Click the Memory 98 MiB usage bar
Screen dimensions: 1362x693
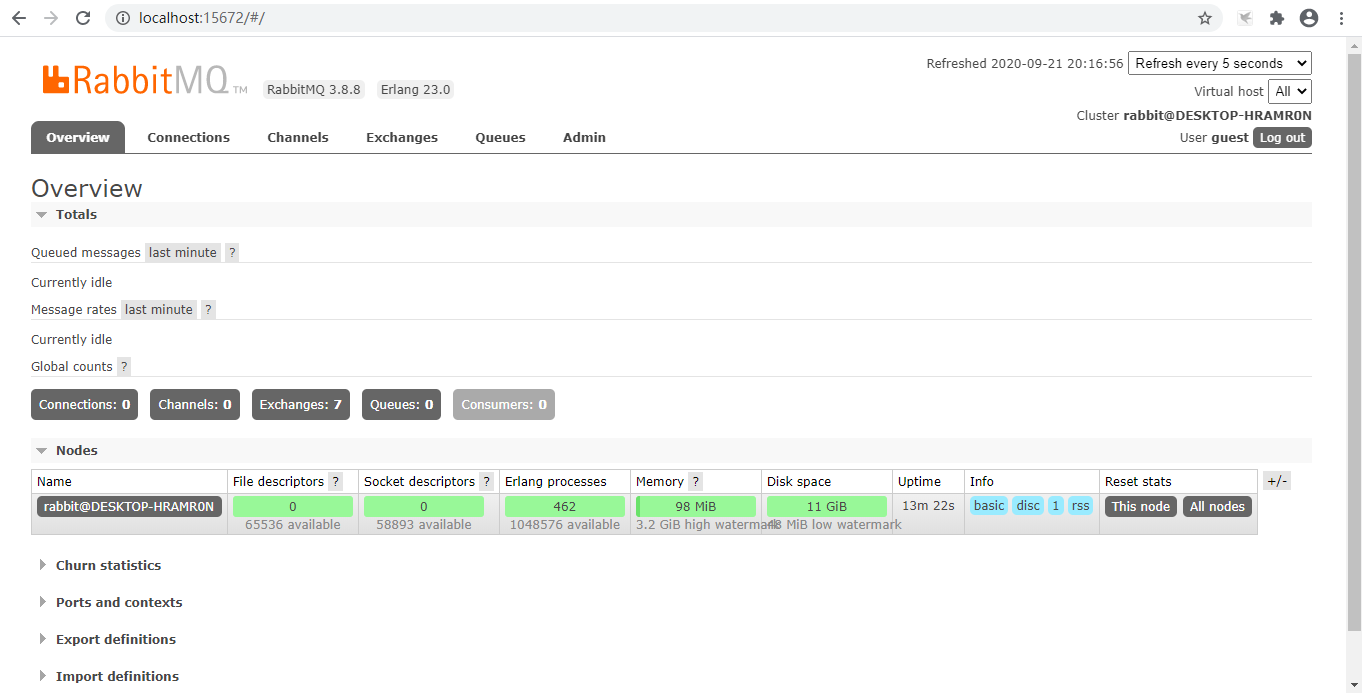[696, 507]
